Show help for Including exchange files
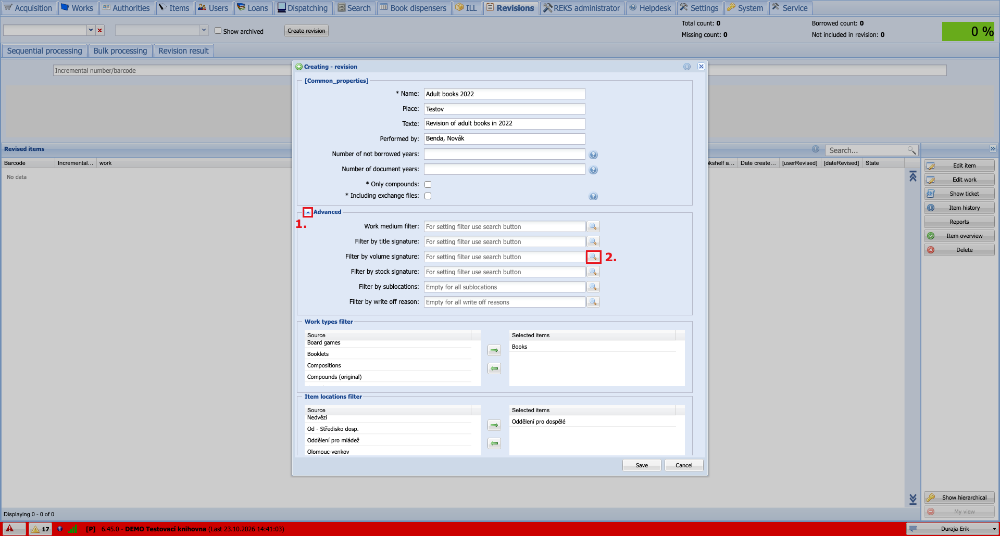 (x=593, y=197)
